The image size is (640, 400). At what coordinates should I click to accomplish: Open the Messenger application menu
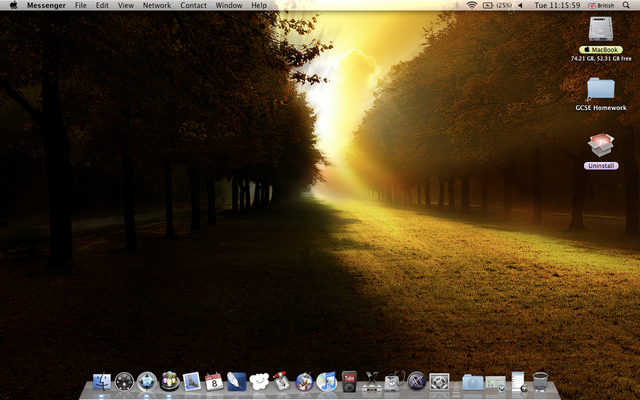click(x=46, y=5)
